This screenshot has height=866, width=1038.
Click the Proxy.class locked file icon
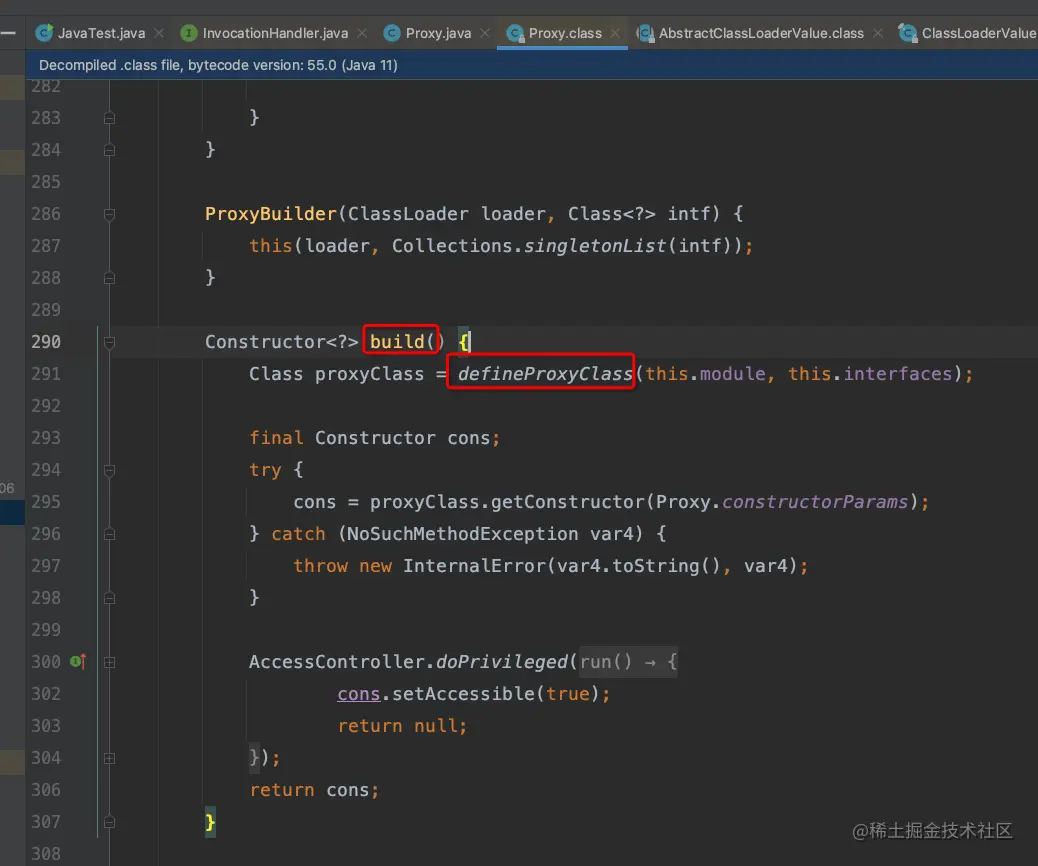(x=514, y=33)
